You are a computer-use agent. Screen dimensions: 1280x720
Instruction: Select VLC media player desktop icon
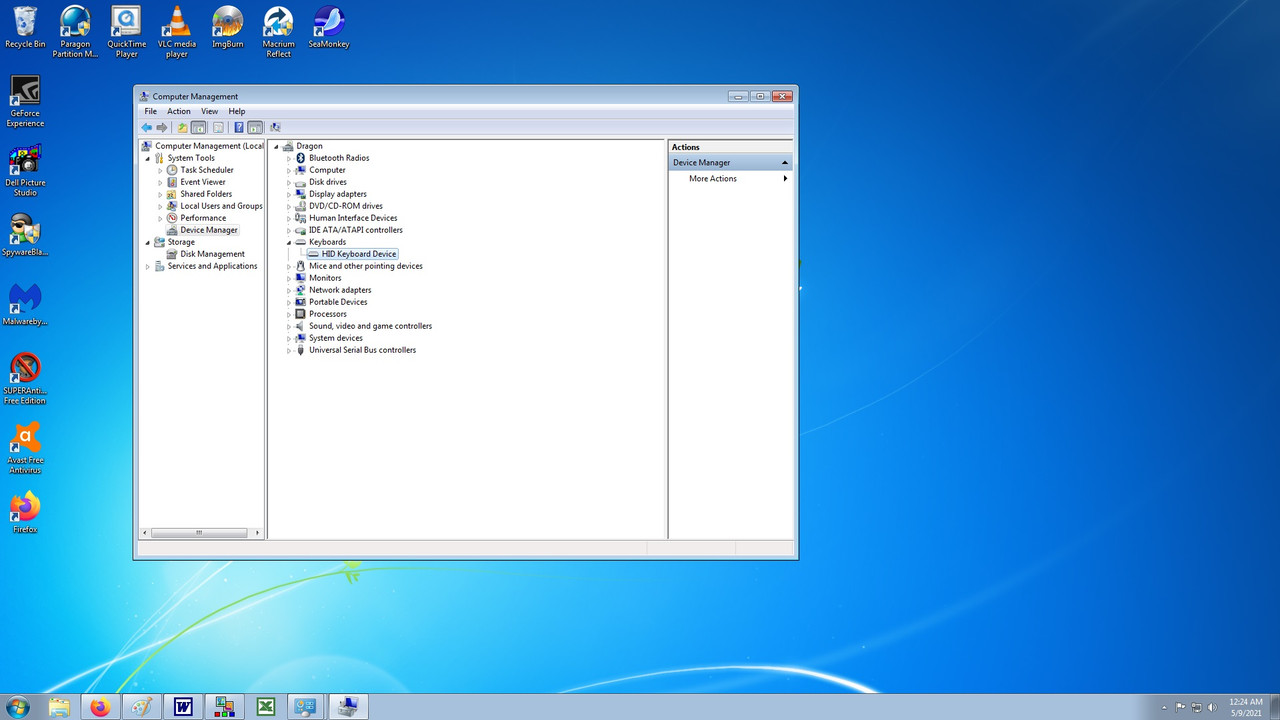(177, 32)
